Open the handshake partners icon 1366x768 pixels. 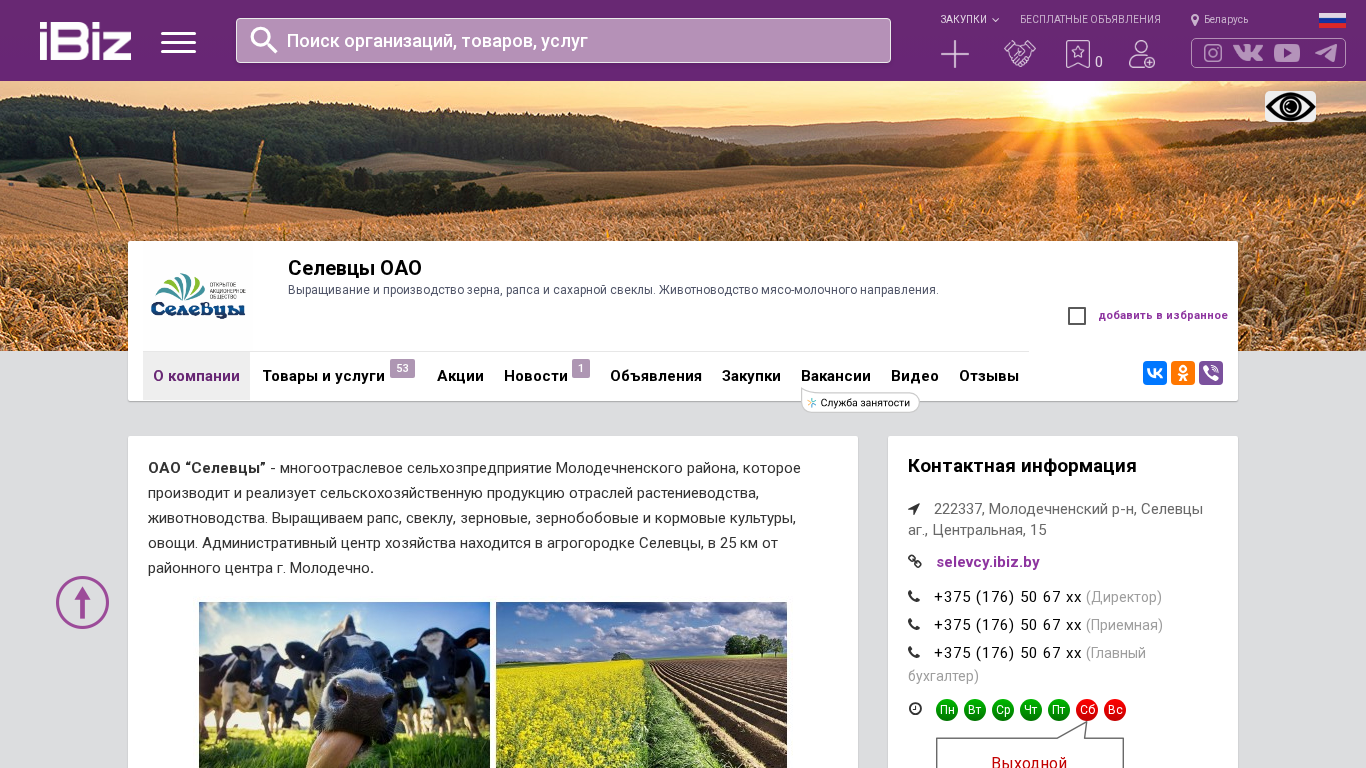coord(1020,54)
